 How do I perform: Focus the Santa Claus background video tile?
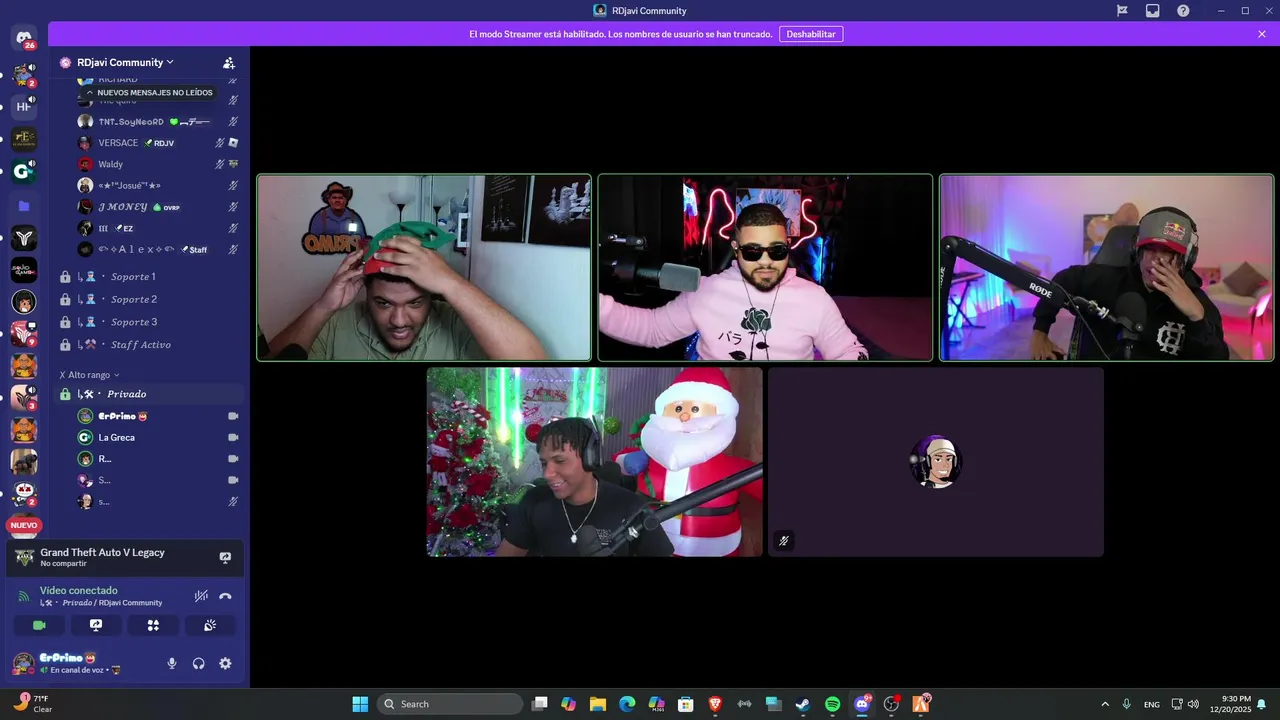pos(594,462)
